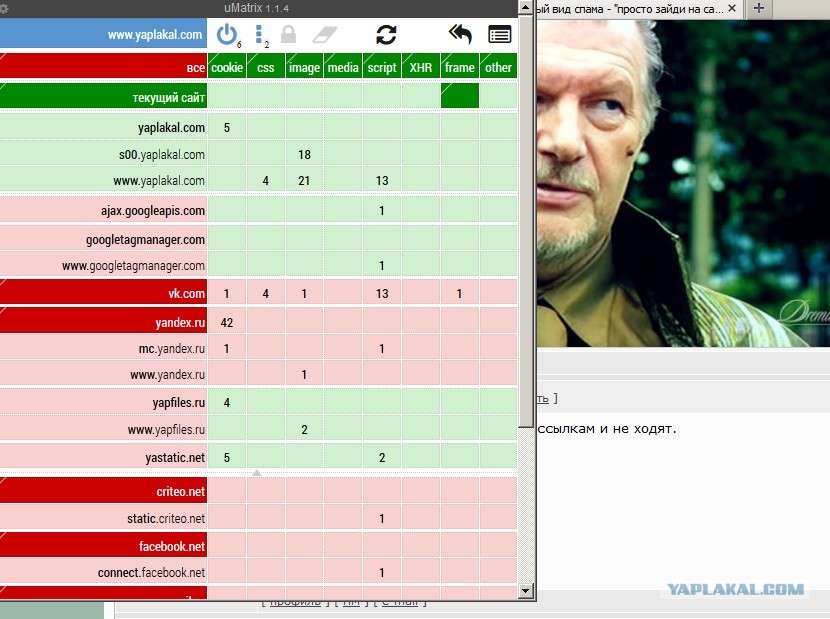This screenshot has height=619, width=830.
Task: Click the padlock save-rules icon
Action: pyautogui.click(x=288, y=35)
